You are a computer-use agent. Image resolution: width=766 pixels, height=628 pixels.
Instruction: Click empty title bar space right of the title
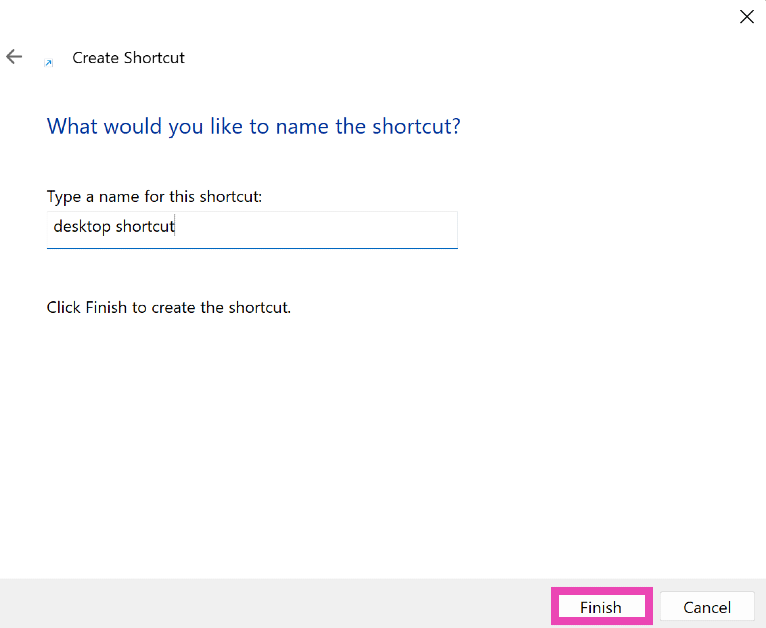pos(450,57)
